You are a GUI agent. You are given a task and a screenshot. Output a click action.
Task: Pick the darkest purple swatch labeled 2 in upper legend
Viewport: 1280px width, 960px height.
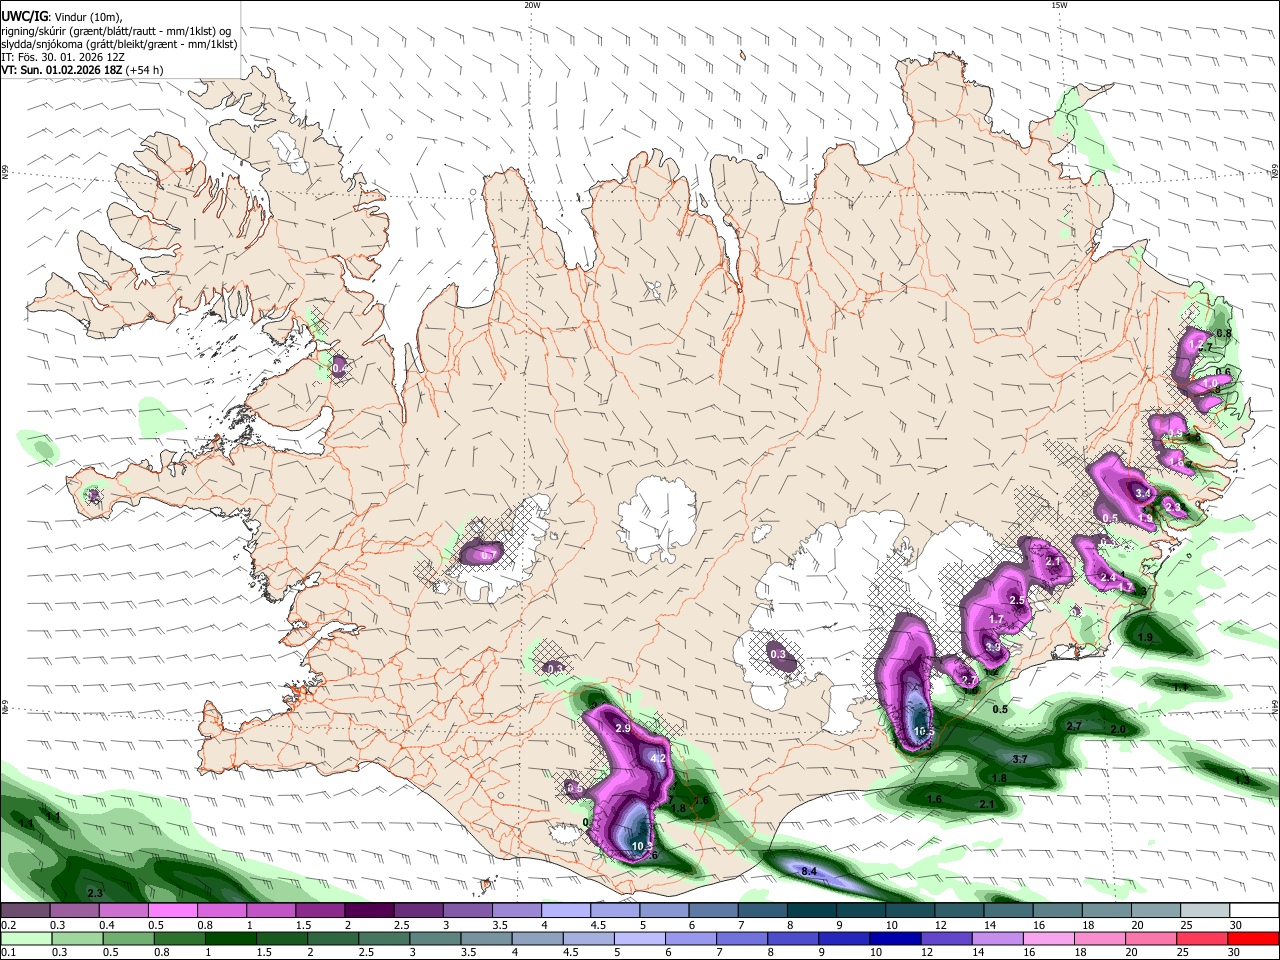click(x=369, y=911)
